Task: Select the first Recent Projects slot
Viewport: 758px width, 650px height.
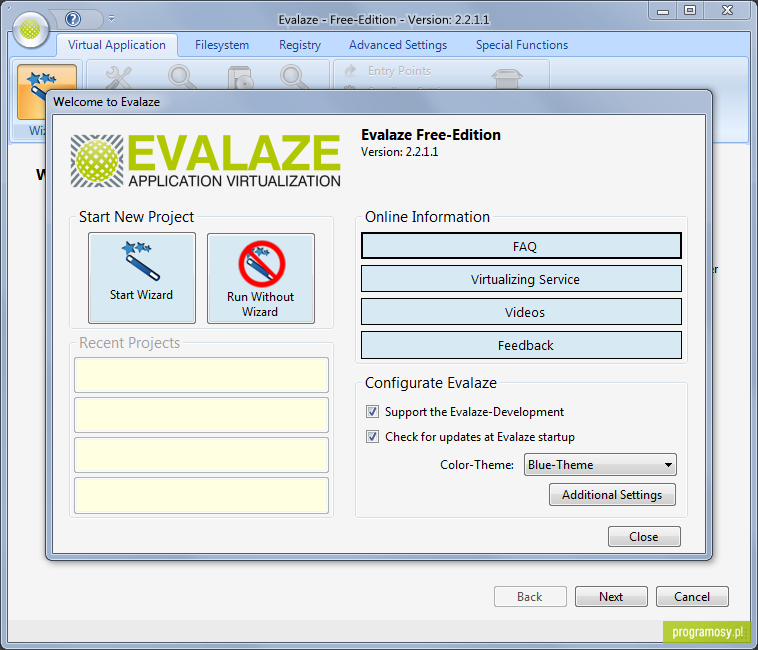Action: coord(201,375)
